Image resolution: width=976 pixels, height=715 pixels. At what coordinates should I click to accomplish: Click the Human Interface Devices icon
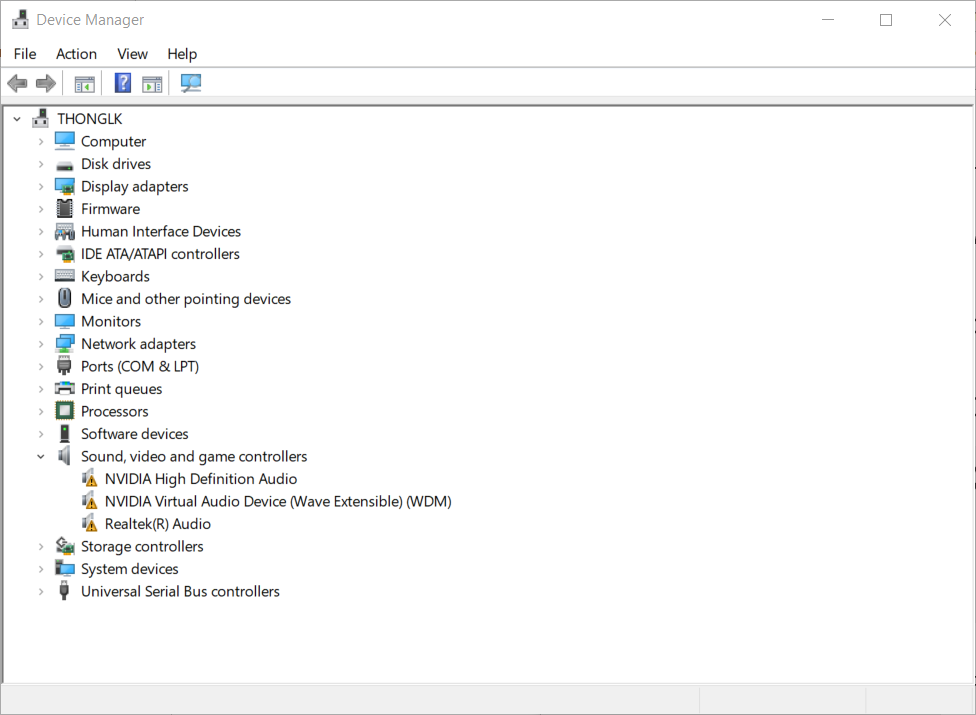65,231
